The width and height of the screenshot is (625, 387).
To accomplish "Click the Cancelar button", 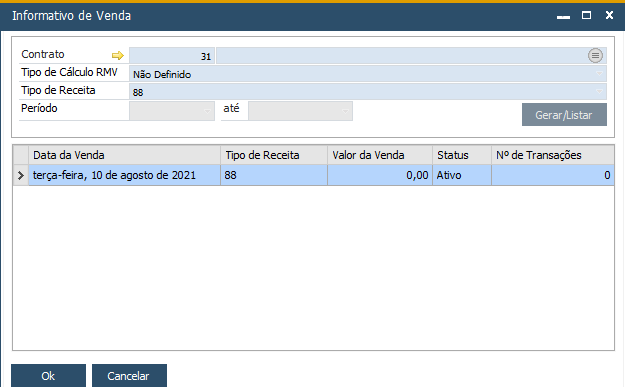I will point(129,375).
